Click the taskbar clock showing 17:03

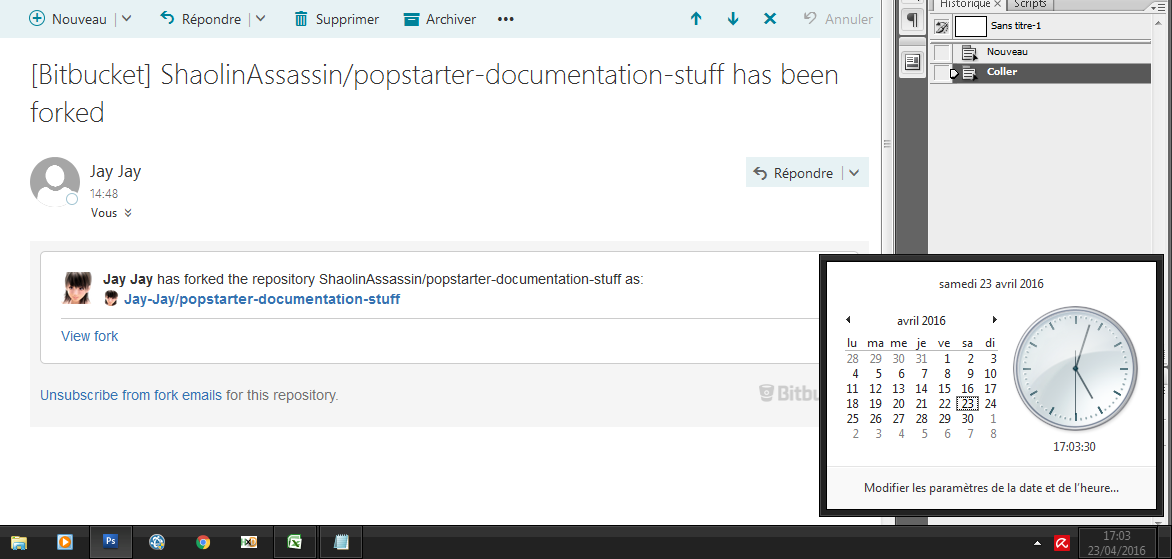(x=1116, y=543)
